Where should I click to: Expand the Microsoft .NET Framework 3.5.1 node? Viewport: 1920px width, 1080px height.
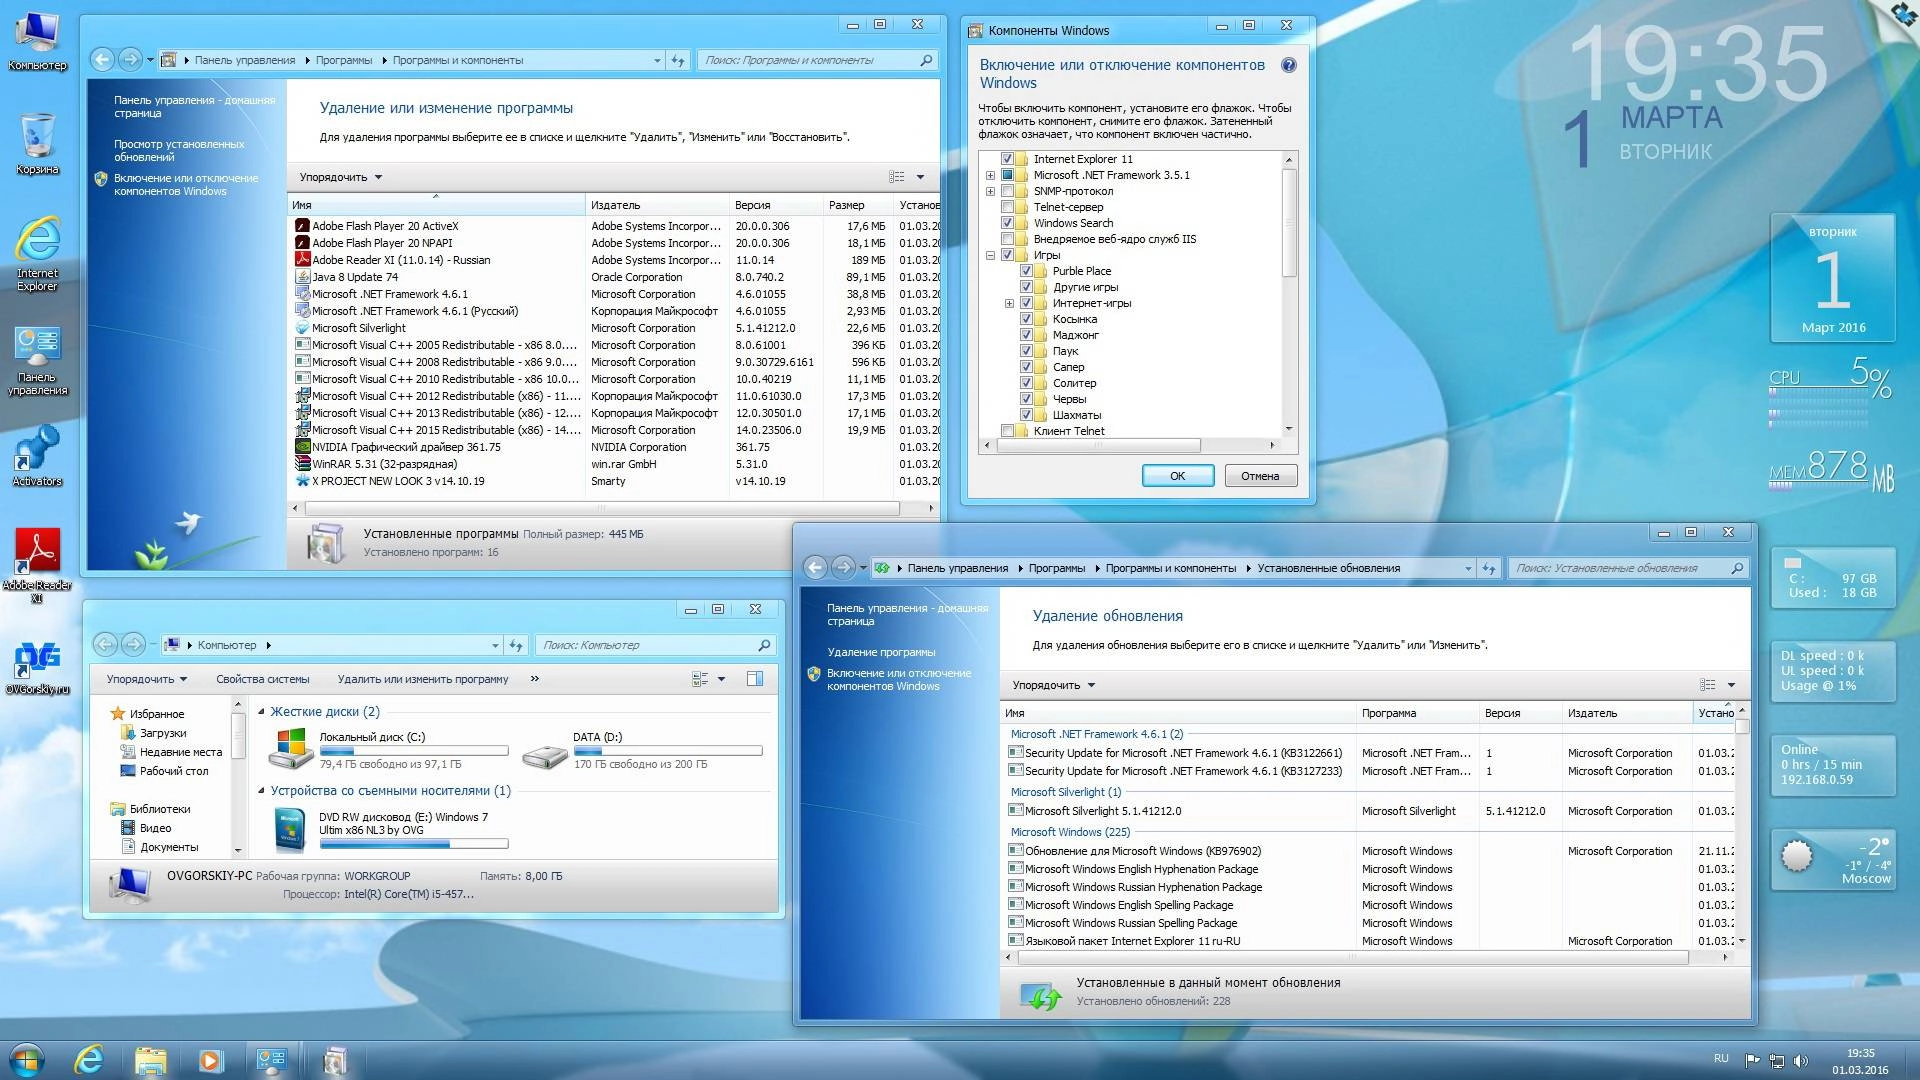990,174
